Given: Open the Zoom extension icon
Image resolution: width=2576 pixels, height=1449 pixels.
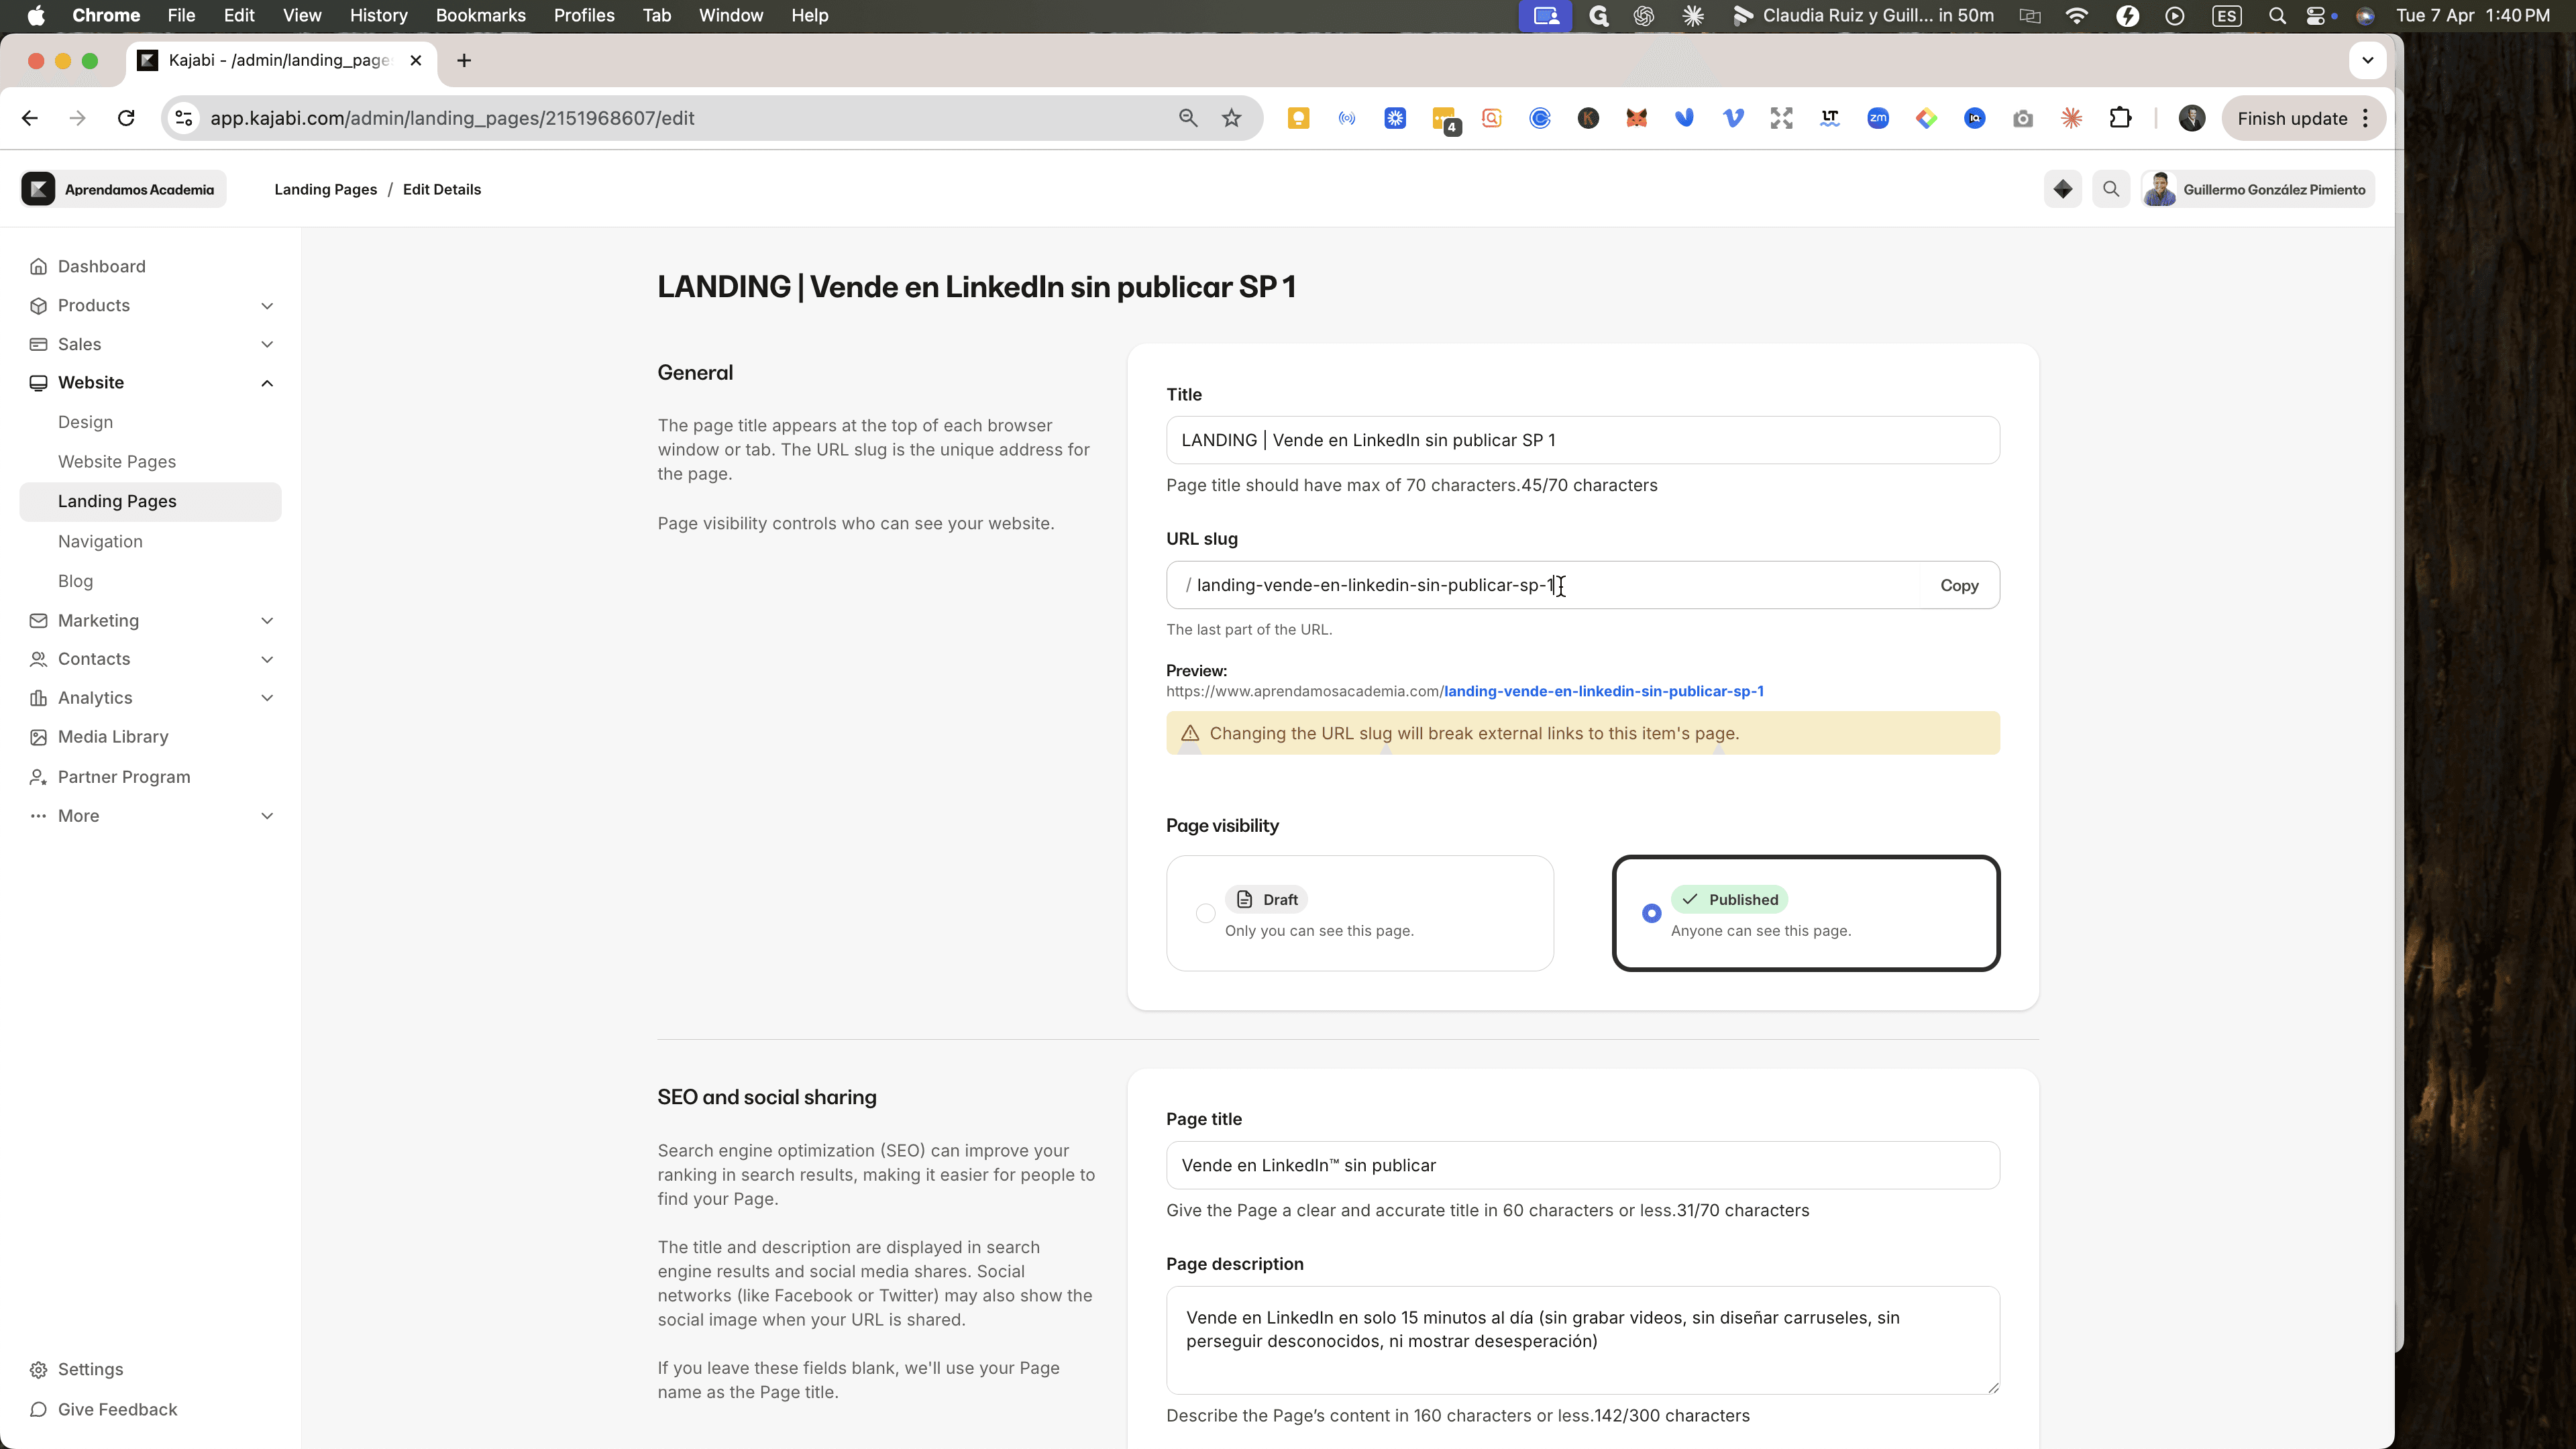Looking at the screenshot, I should click(x=1877, y=118).
